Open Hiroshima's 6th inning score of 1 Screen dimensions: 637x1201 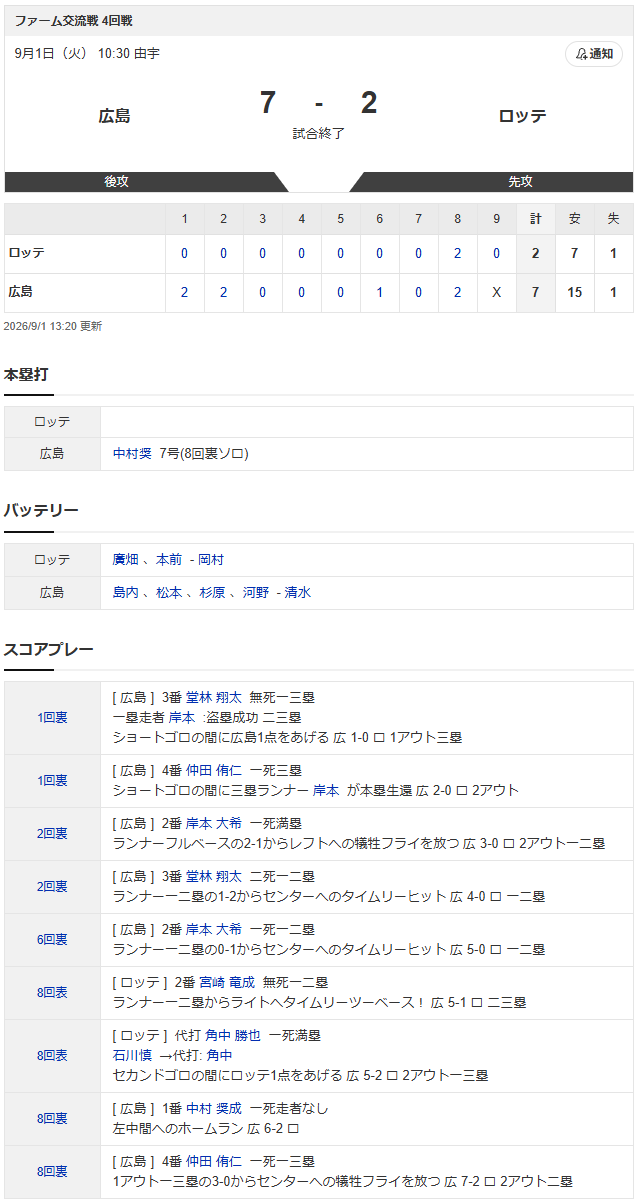point(379,293)
